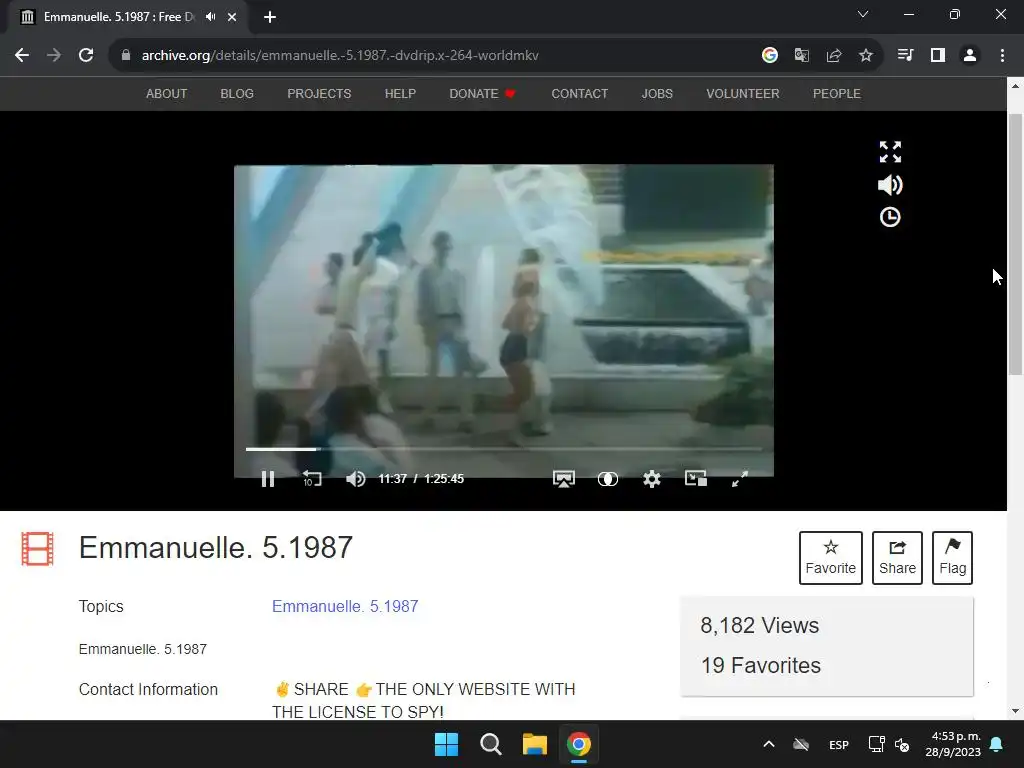Click scrollbar down arrow
1024x768 pixels.
click(x=1016, y=711)
